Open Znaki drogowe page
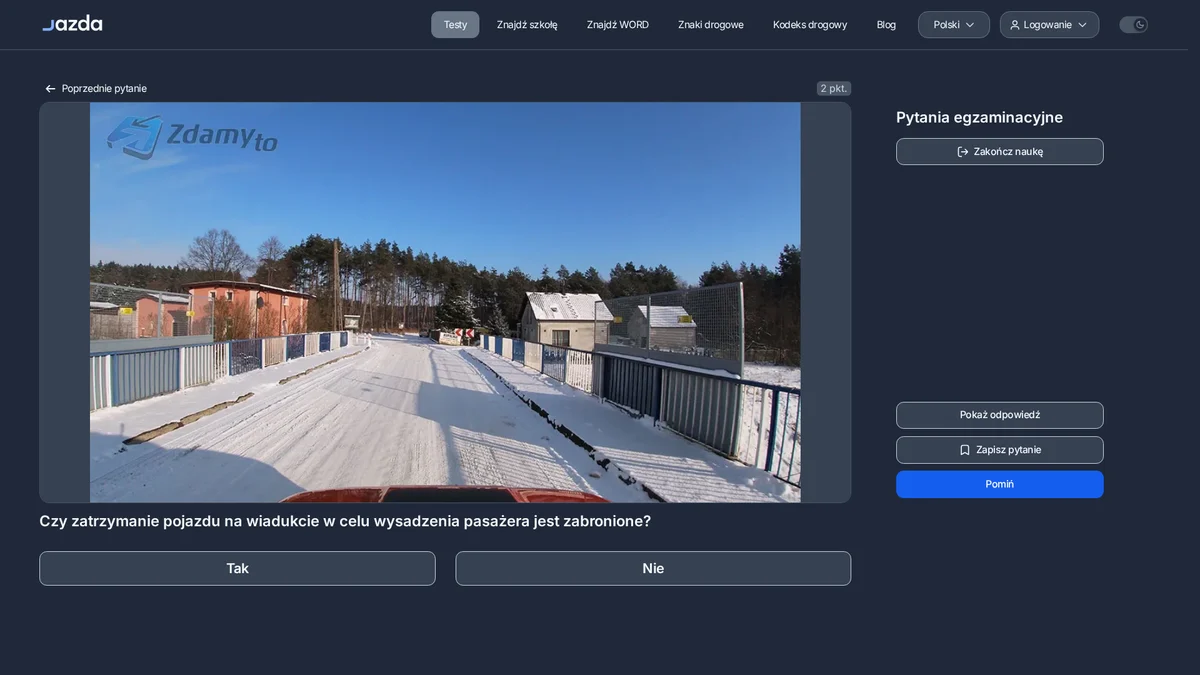1200x675 pixels. point(711,25)
